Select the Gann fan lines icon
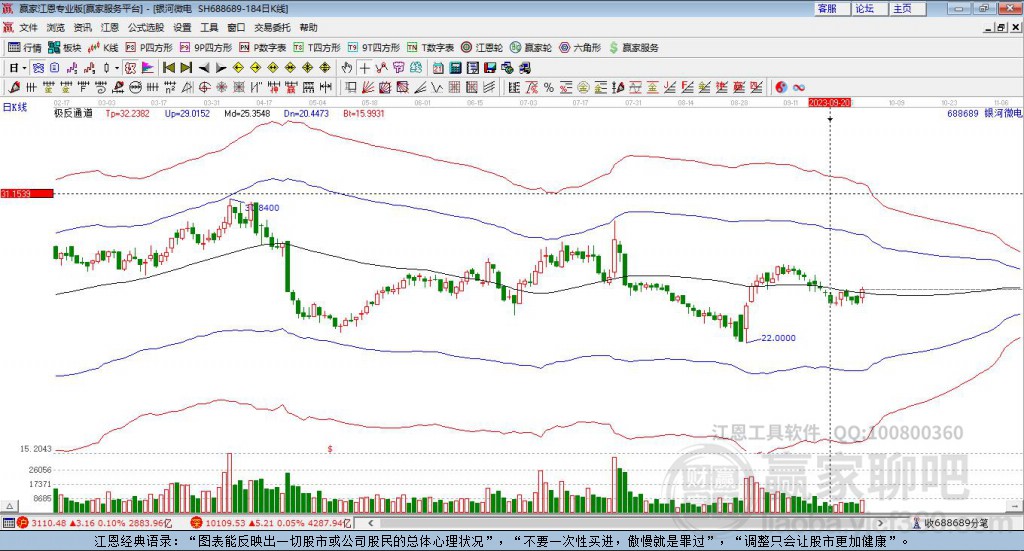The height and width of the screenshot is (551, 1024). point(368,87)
